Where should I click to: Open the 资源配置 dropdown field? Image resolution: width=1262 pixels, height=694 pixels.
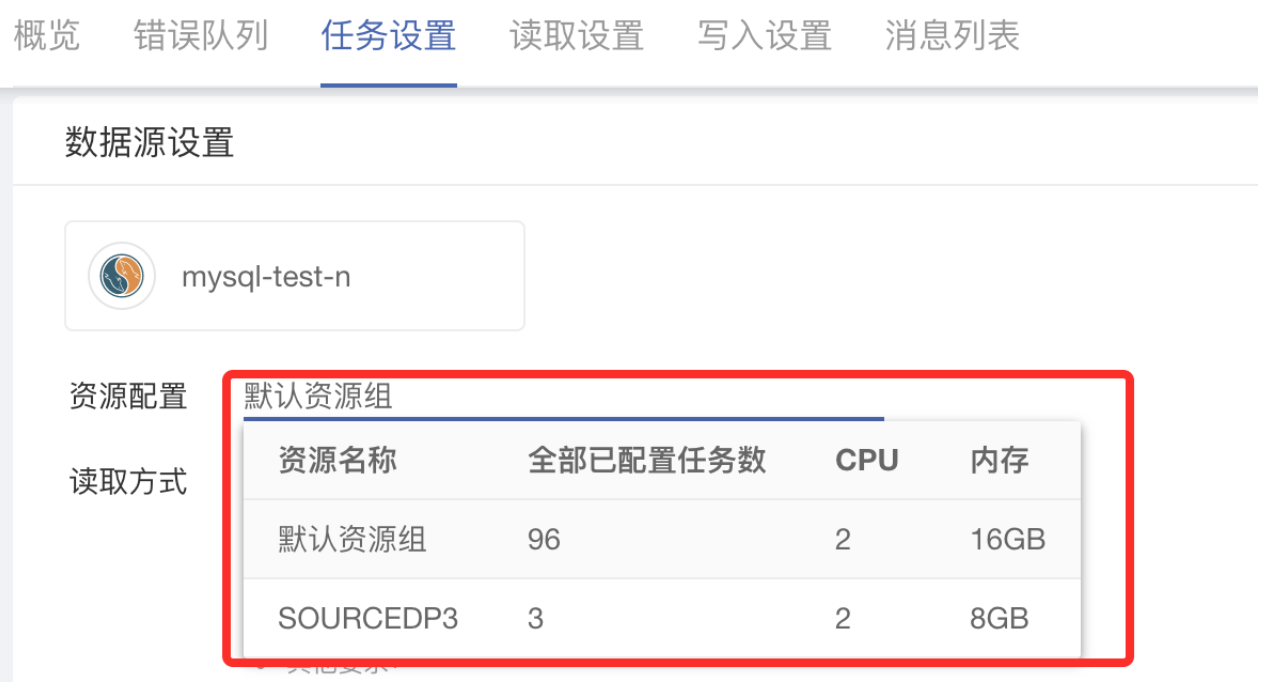coord(562,398)
